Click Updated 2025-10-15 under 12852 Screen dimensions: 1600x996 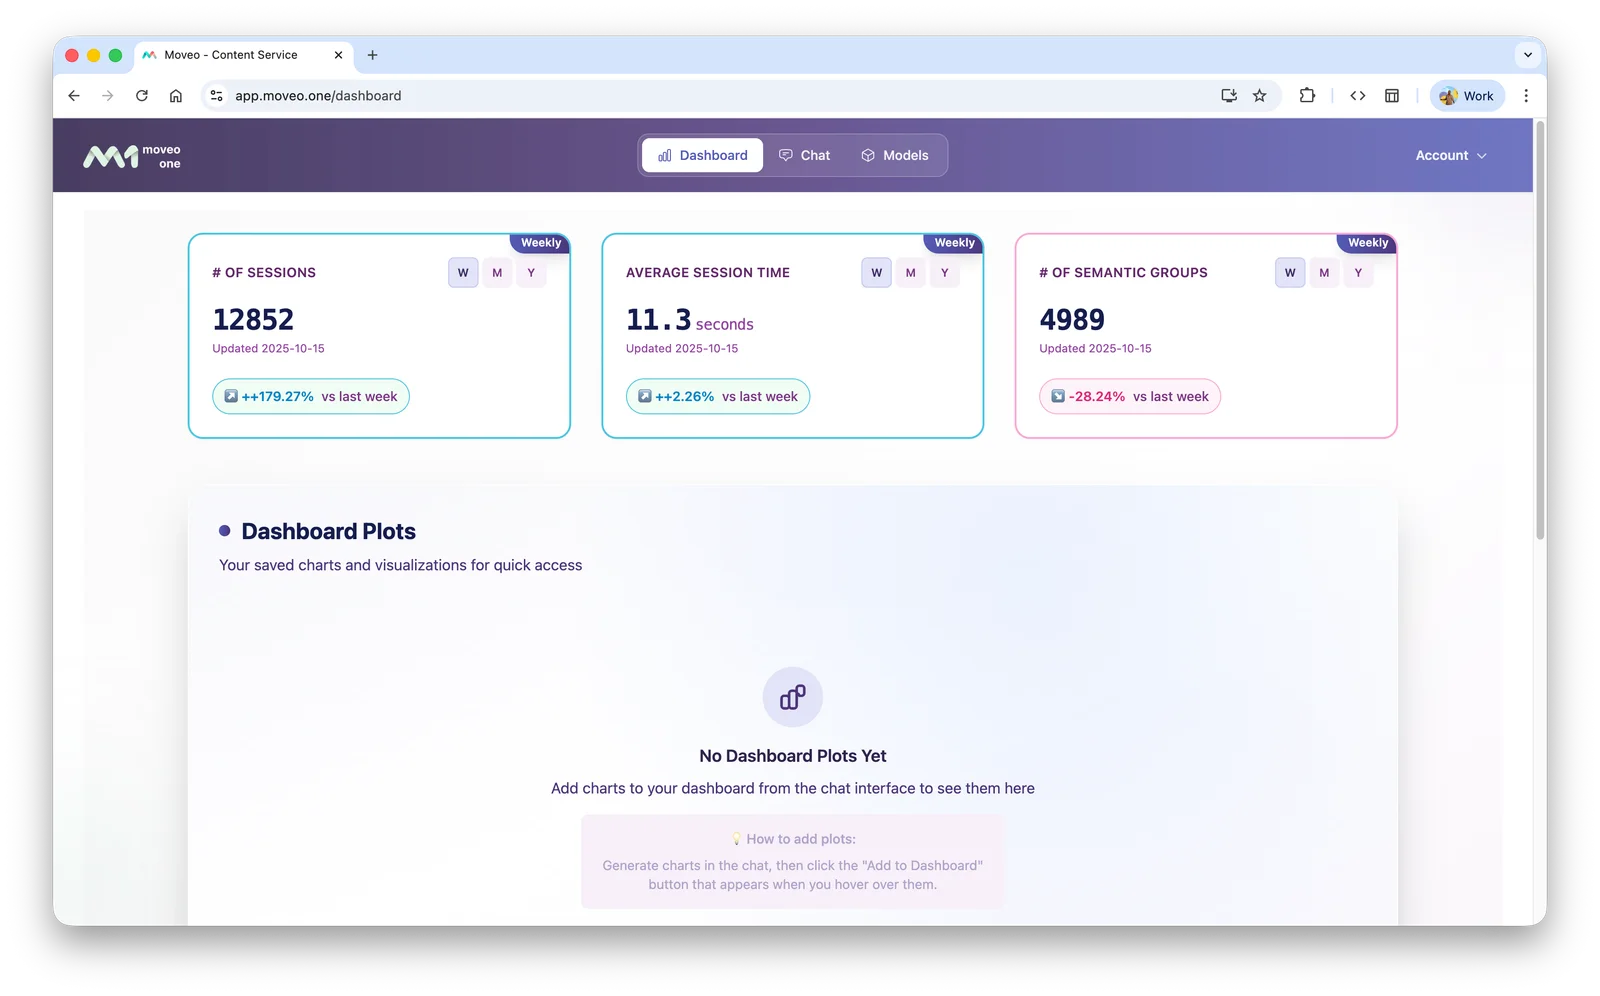coord(268,349)
